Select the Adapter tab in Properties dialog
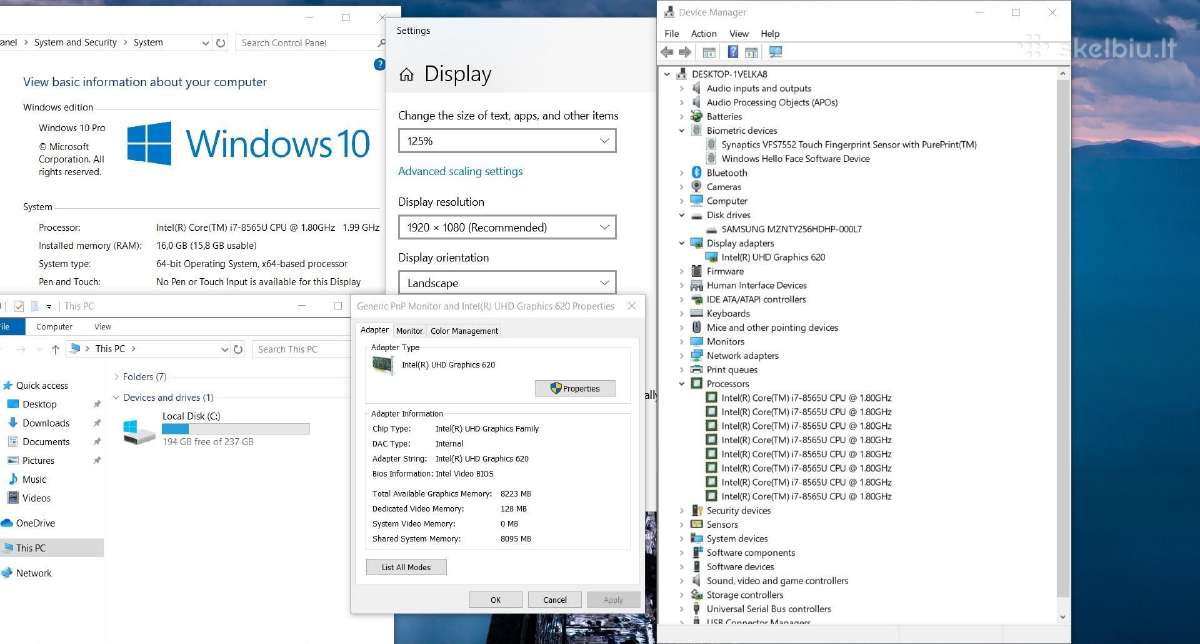The width and height of the screenshot is (1200, 644). 374,330
